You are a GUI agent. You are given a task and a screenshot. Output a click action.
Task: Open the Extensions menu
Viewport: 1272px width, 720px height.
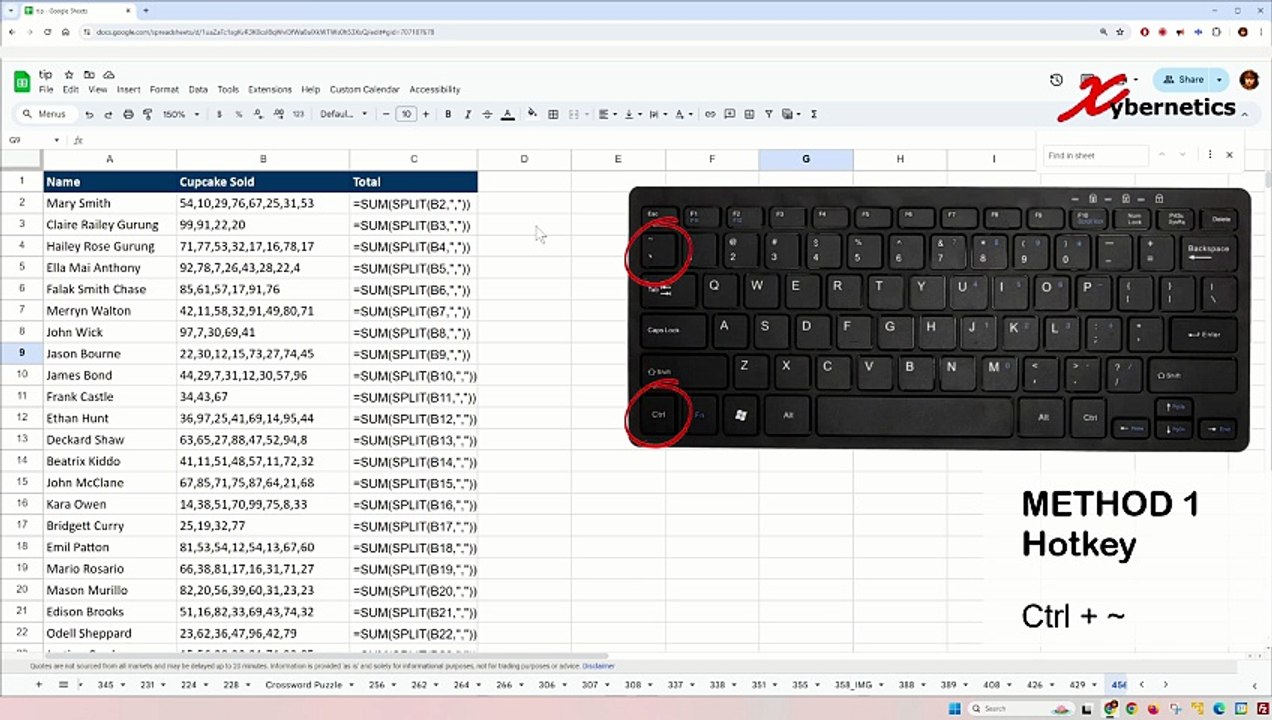270,90
